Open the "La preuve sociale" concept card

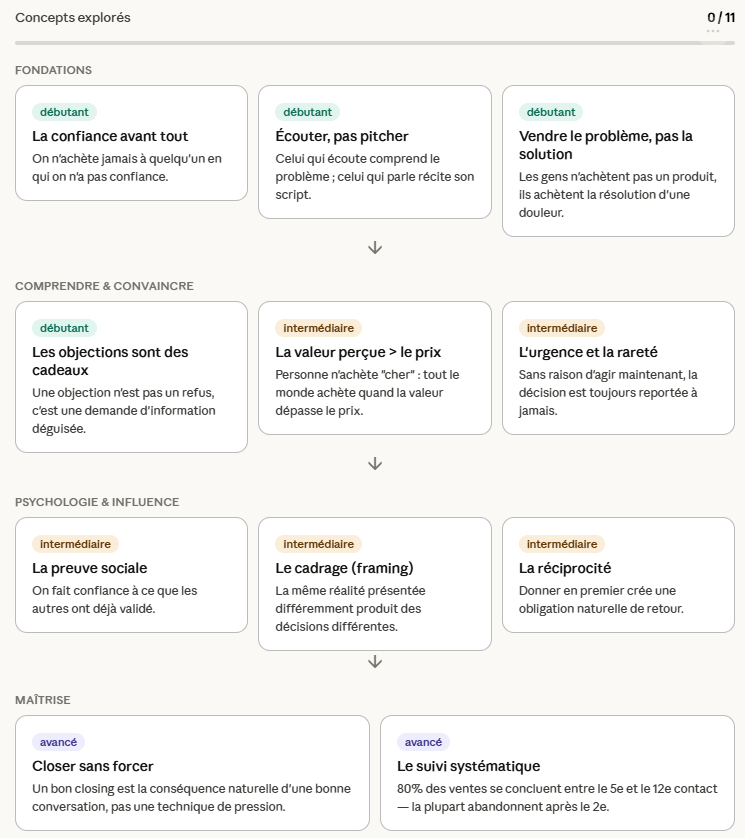(131, 575)
